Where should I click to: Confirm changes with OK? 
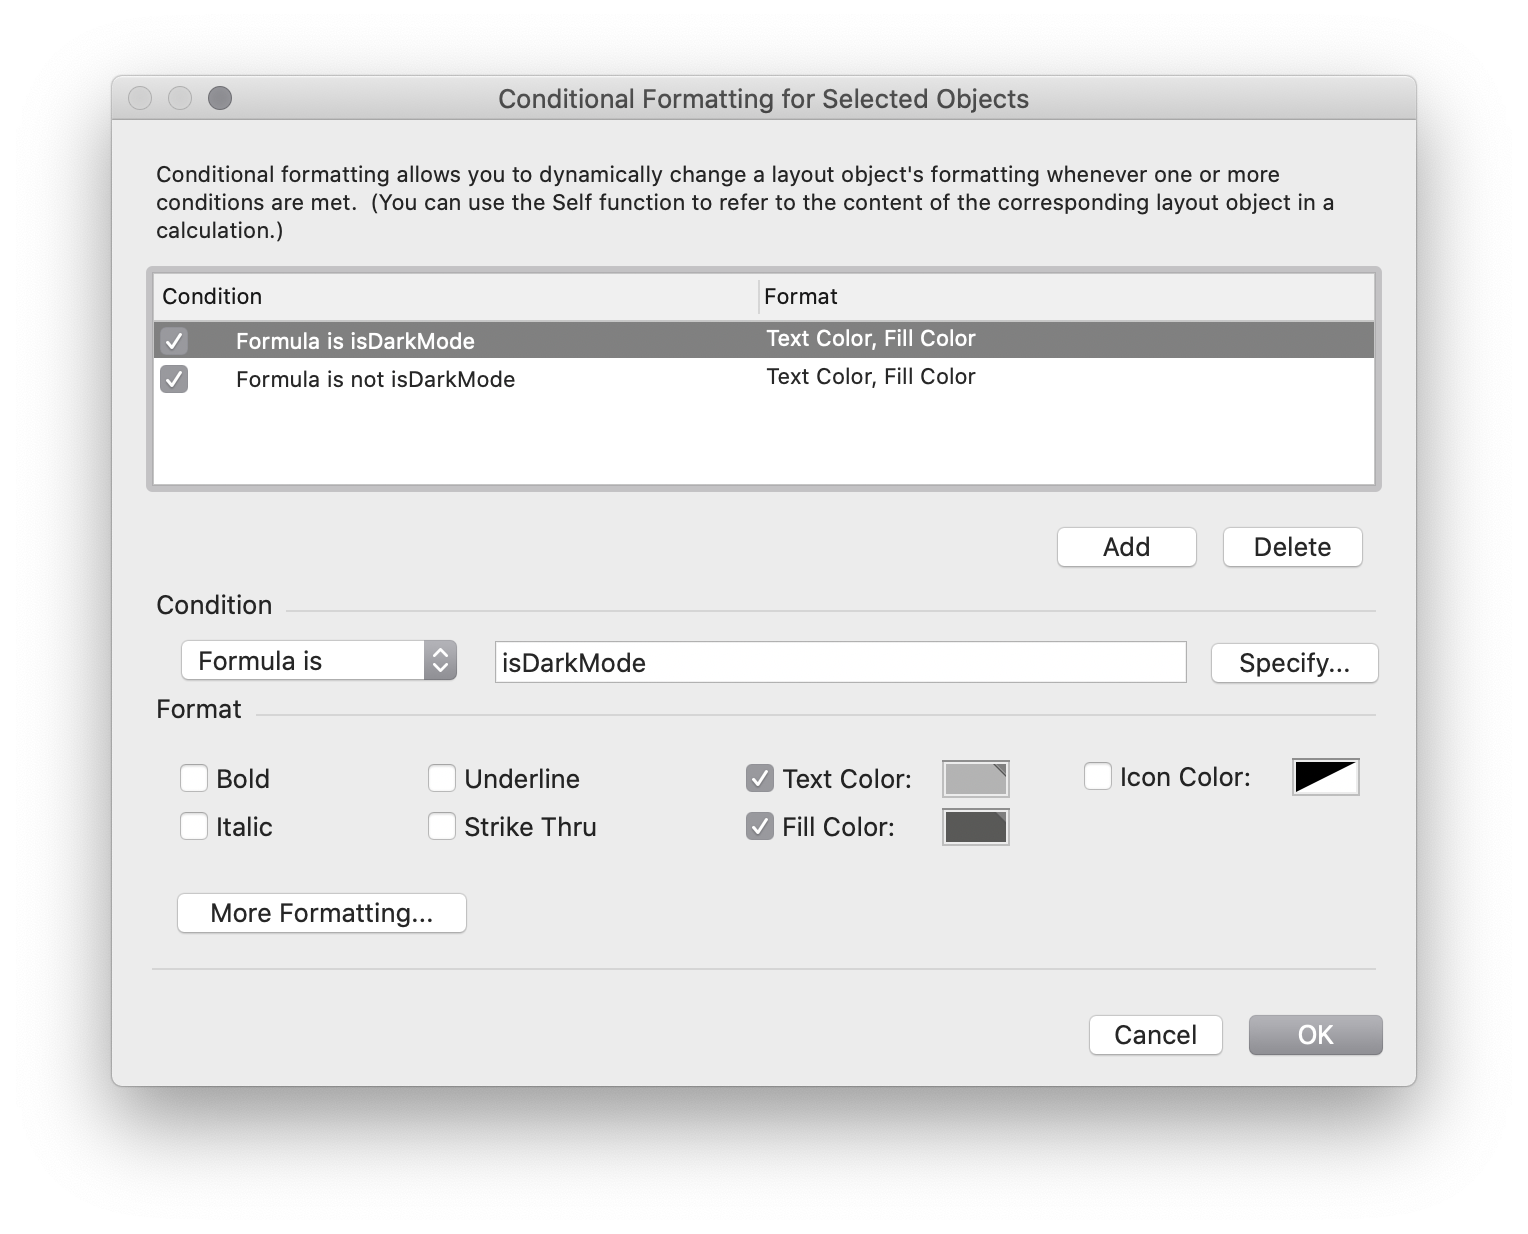[1315, 1035]
